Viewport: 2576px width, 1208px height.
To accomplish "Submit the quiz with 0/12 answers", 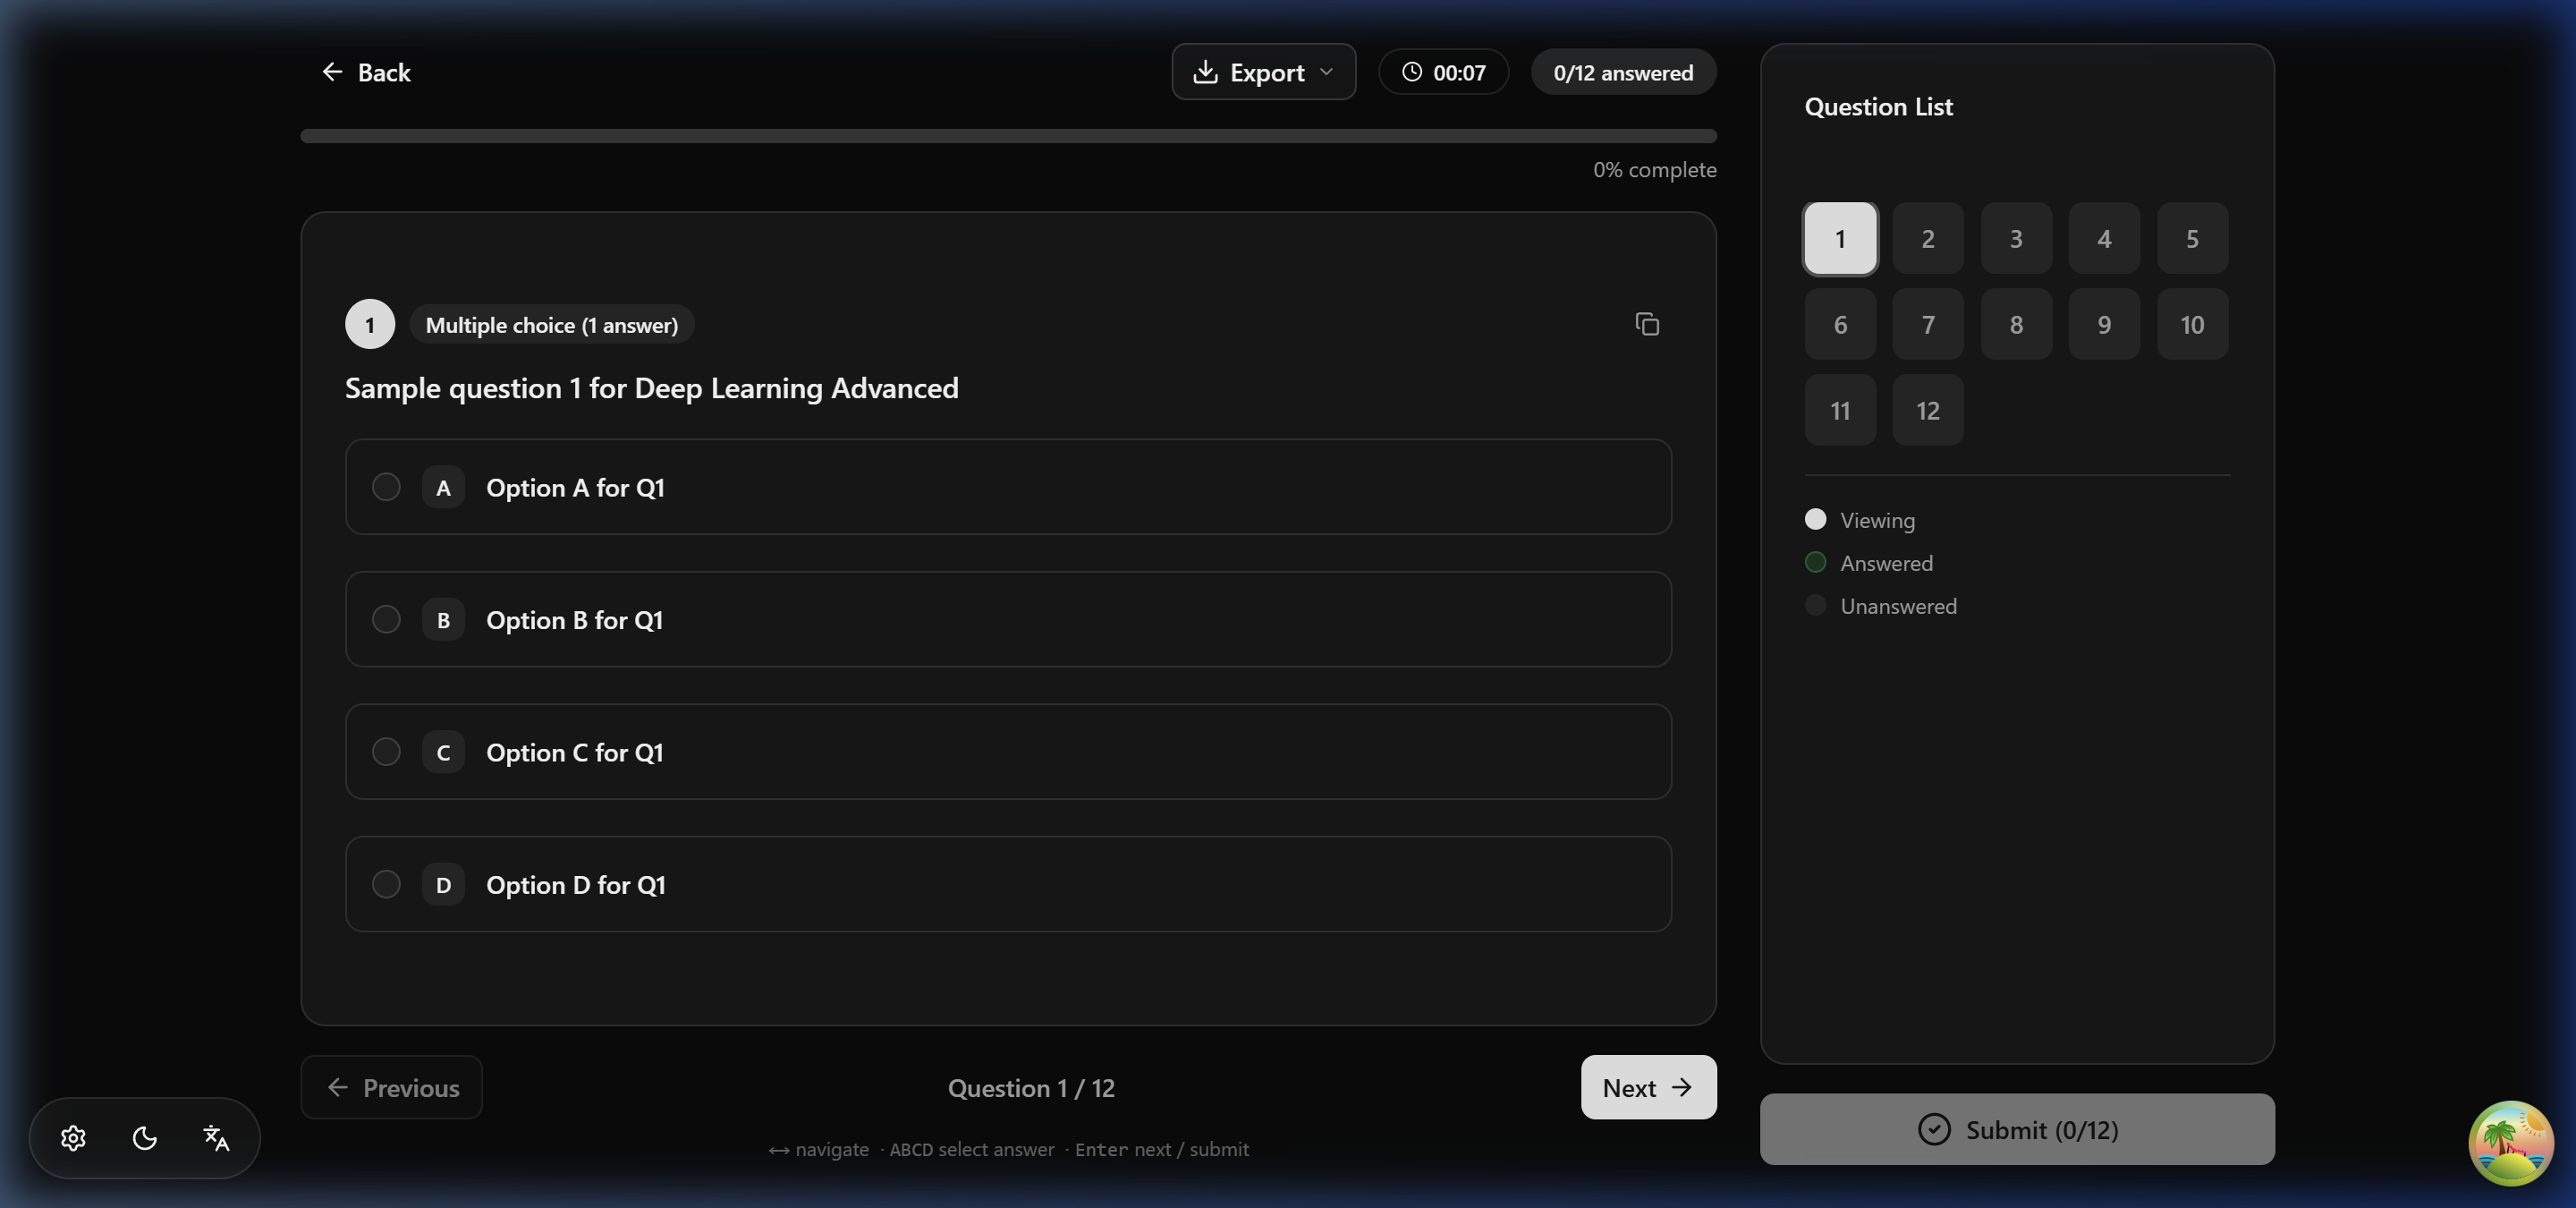I will tap(2017, 1129).
